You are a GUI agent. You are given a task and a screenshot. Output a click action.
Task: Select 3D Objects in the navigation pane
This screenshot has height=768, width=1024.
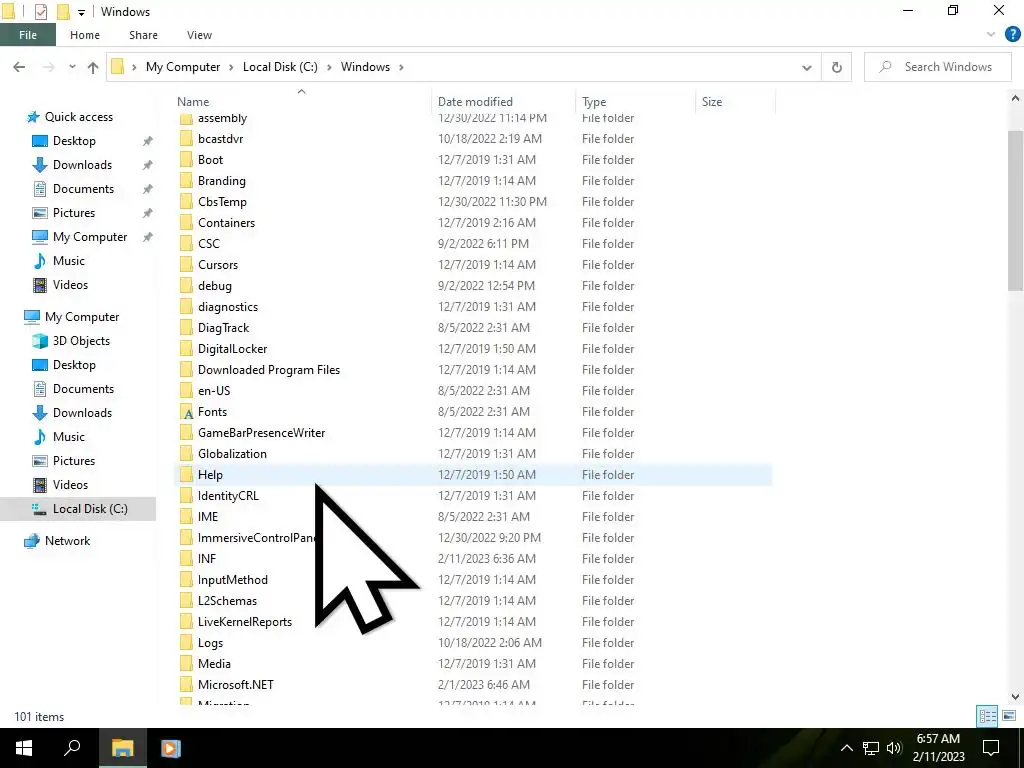tap(81, 341)
